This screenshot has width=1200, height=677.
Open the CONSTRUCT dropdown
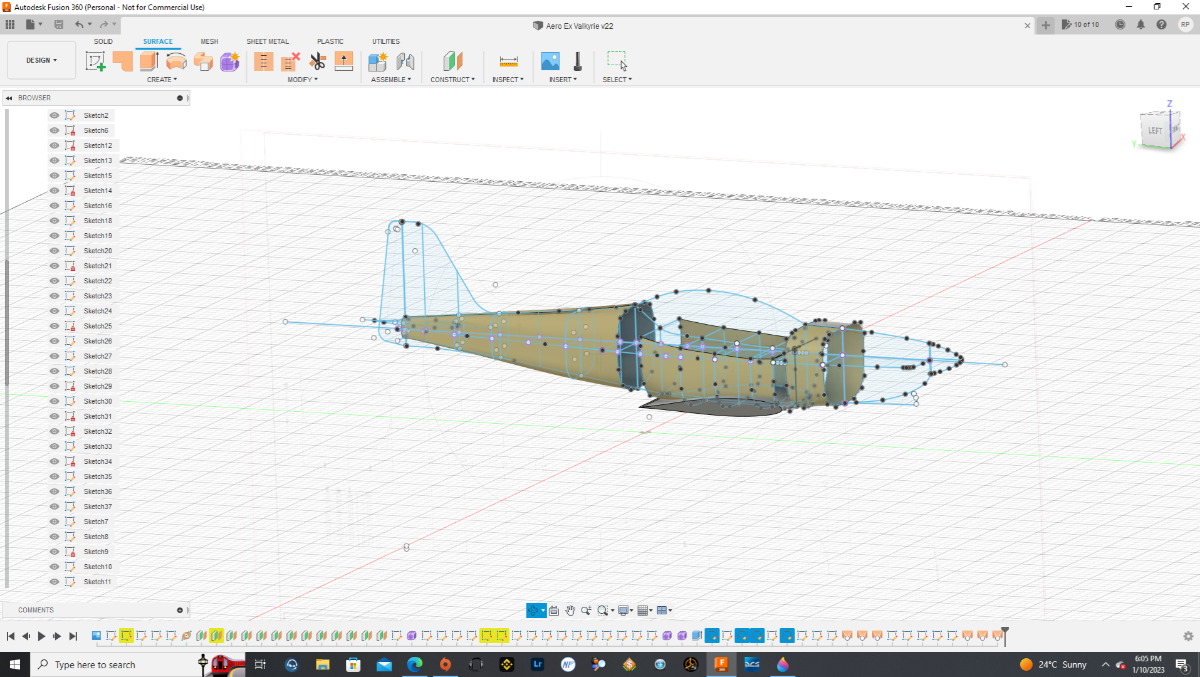(x=453, y=79)
